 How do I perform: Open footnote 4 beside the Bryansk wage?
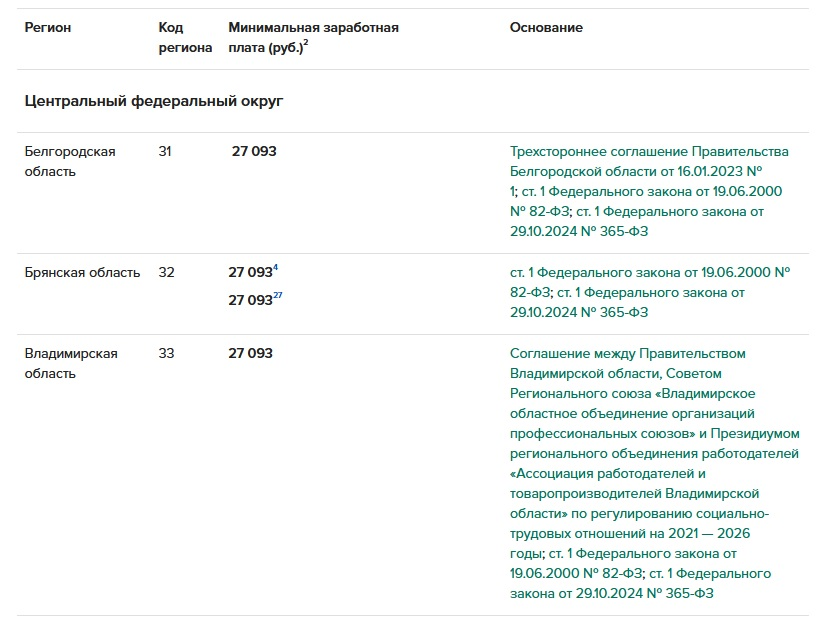tap(275, 268)
